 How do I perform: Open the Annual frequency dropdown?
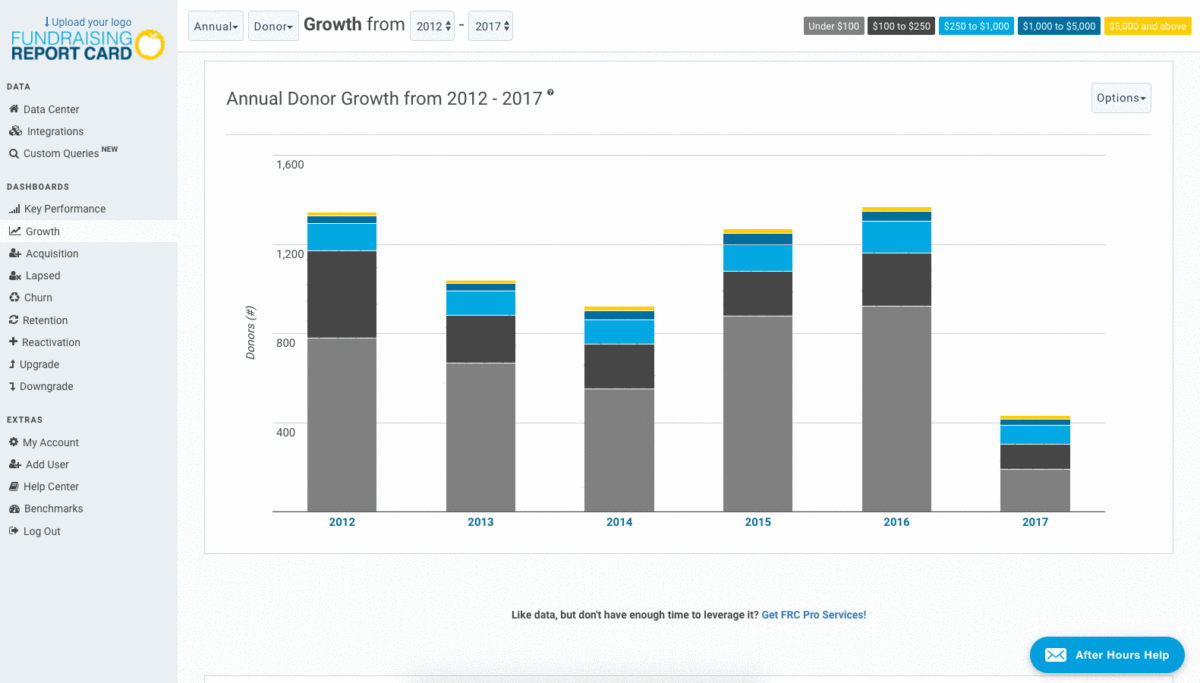215,26
